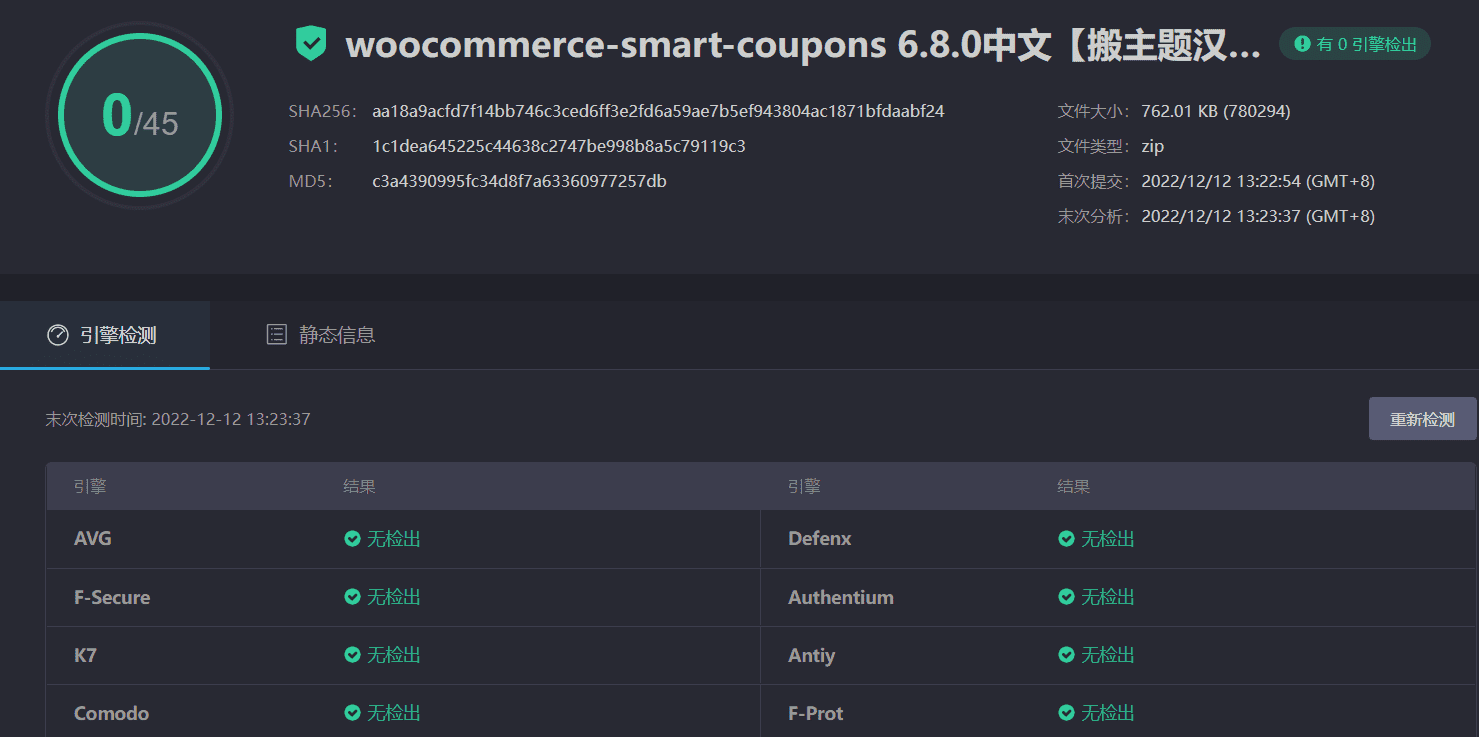Click the check icon in the F-Prot row
This screenshot has width=1479, height=737.
point(1066,713)
